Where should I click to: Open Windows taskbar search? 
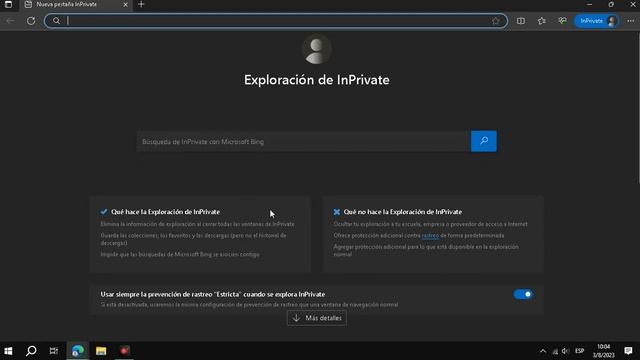(x=31, y=351)
